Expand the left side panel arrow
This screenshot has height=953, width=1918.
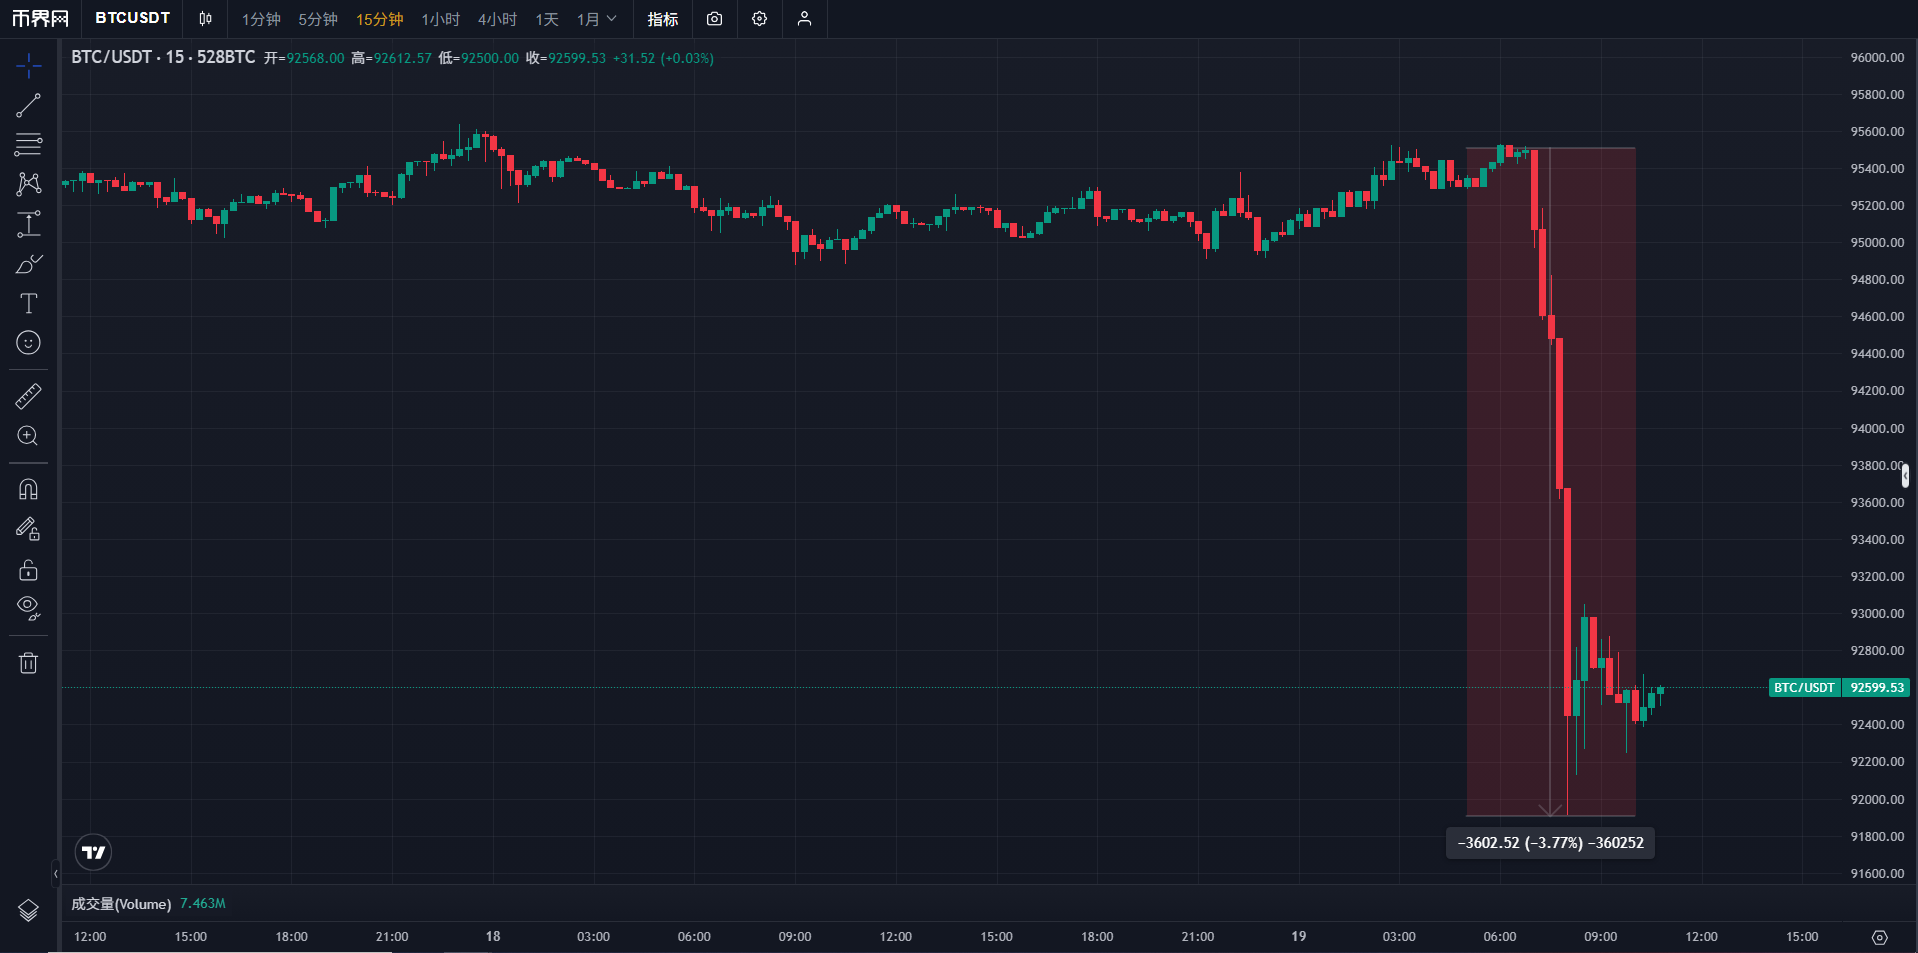[55, 874]
